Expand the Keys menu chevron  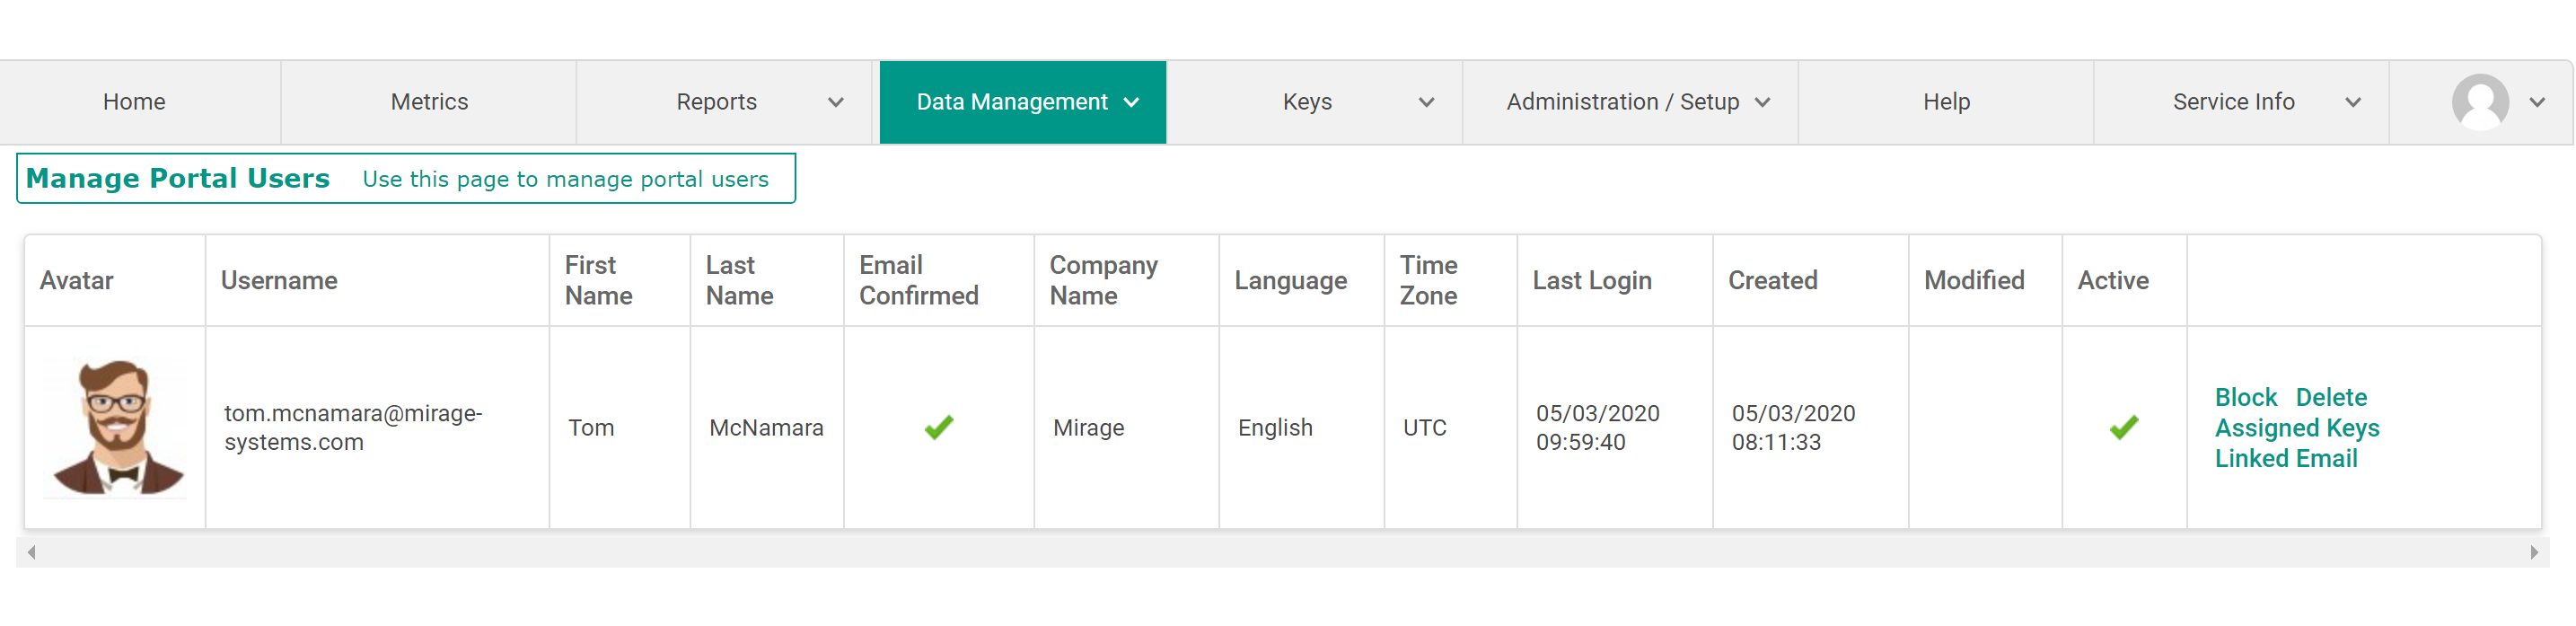(1426, 102)
